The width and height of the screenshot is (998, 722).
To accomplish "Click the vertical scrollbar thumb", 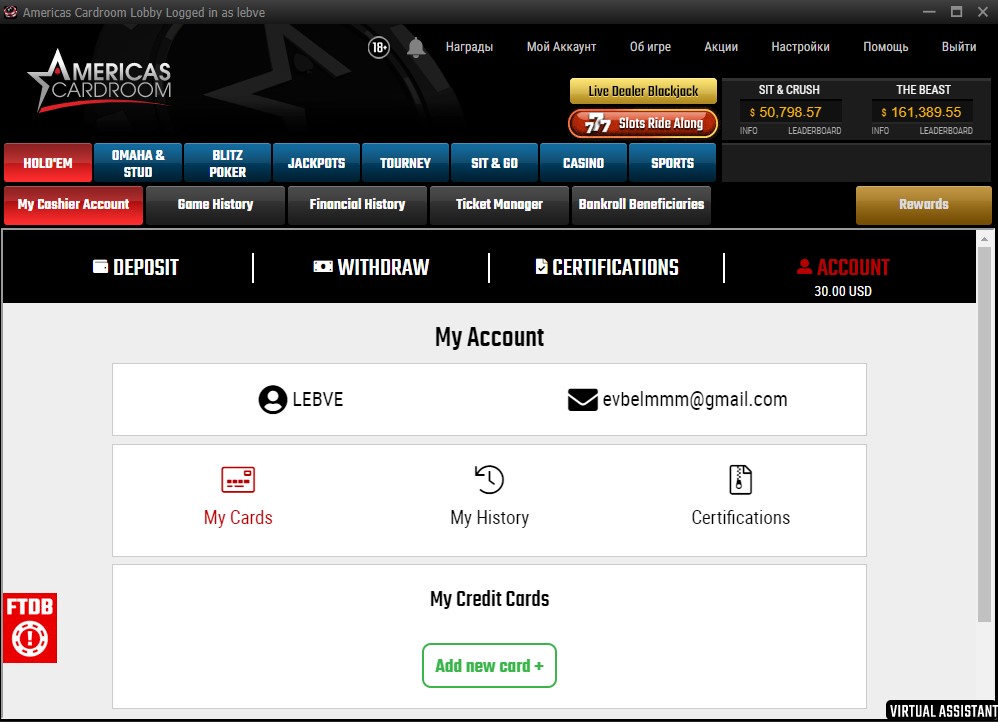I will click(x=984, y=434).
